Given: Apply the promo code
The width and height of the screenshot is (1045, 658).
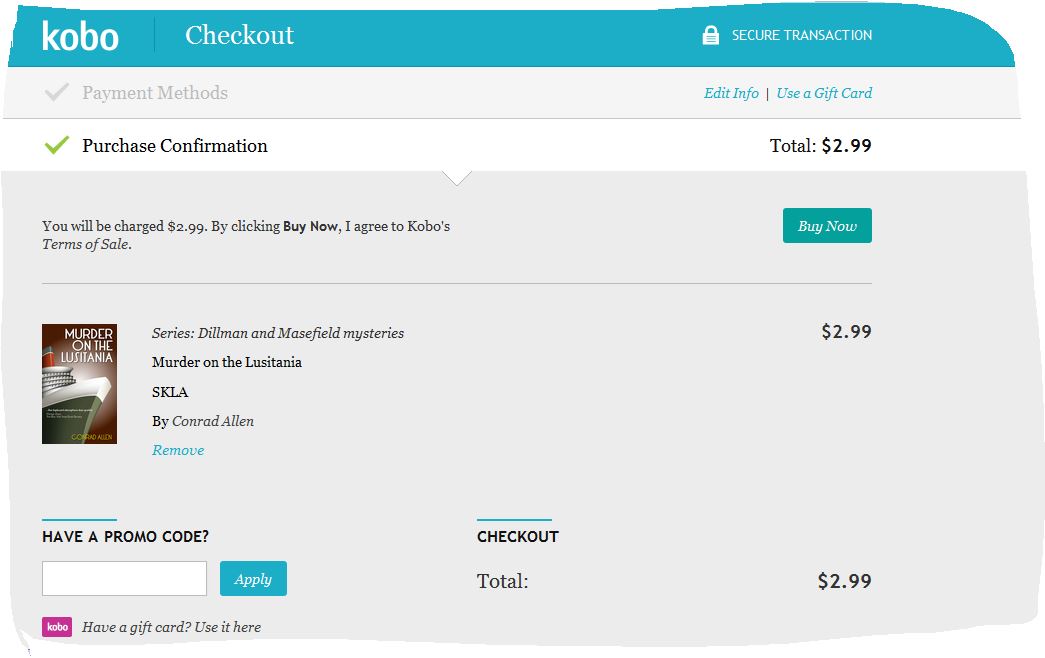Looking at the screenshot, I should pyautogui.click(x=253, y=579).
